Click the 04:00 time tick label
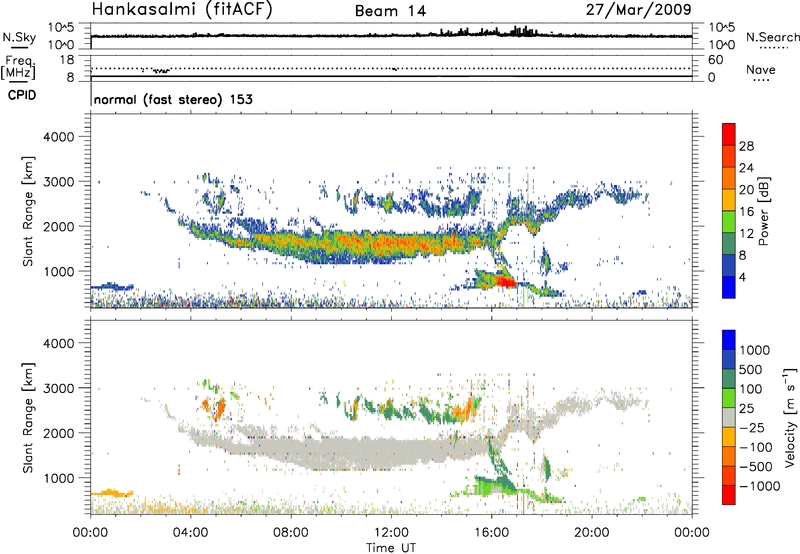This screenshot has height=554, width=800. 190,533
